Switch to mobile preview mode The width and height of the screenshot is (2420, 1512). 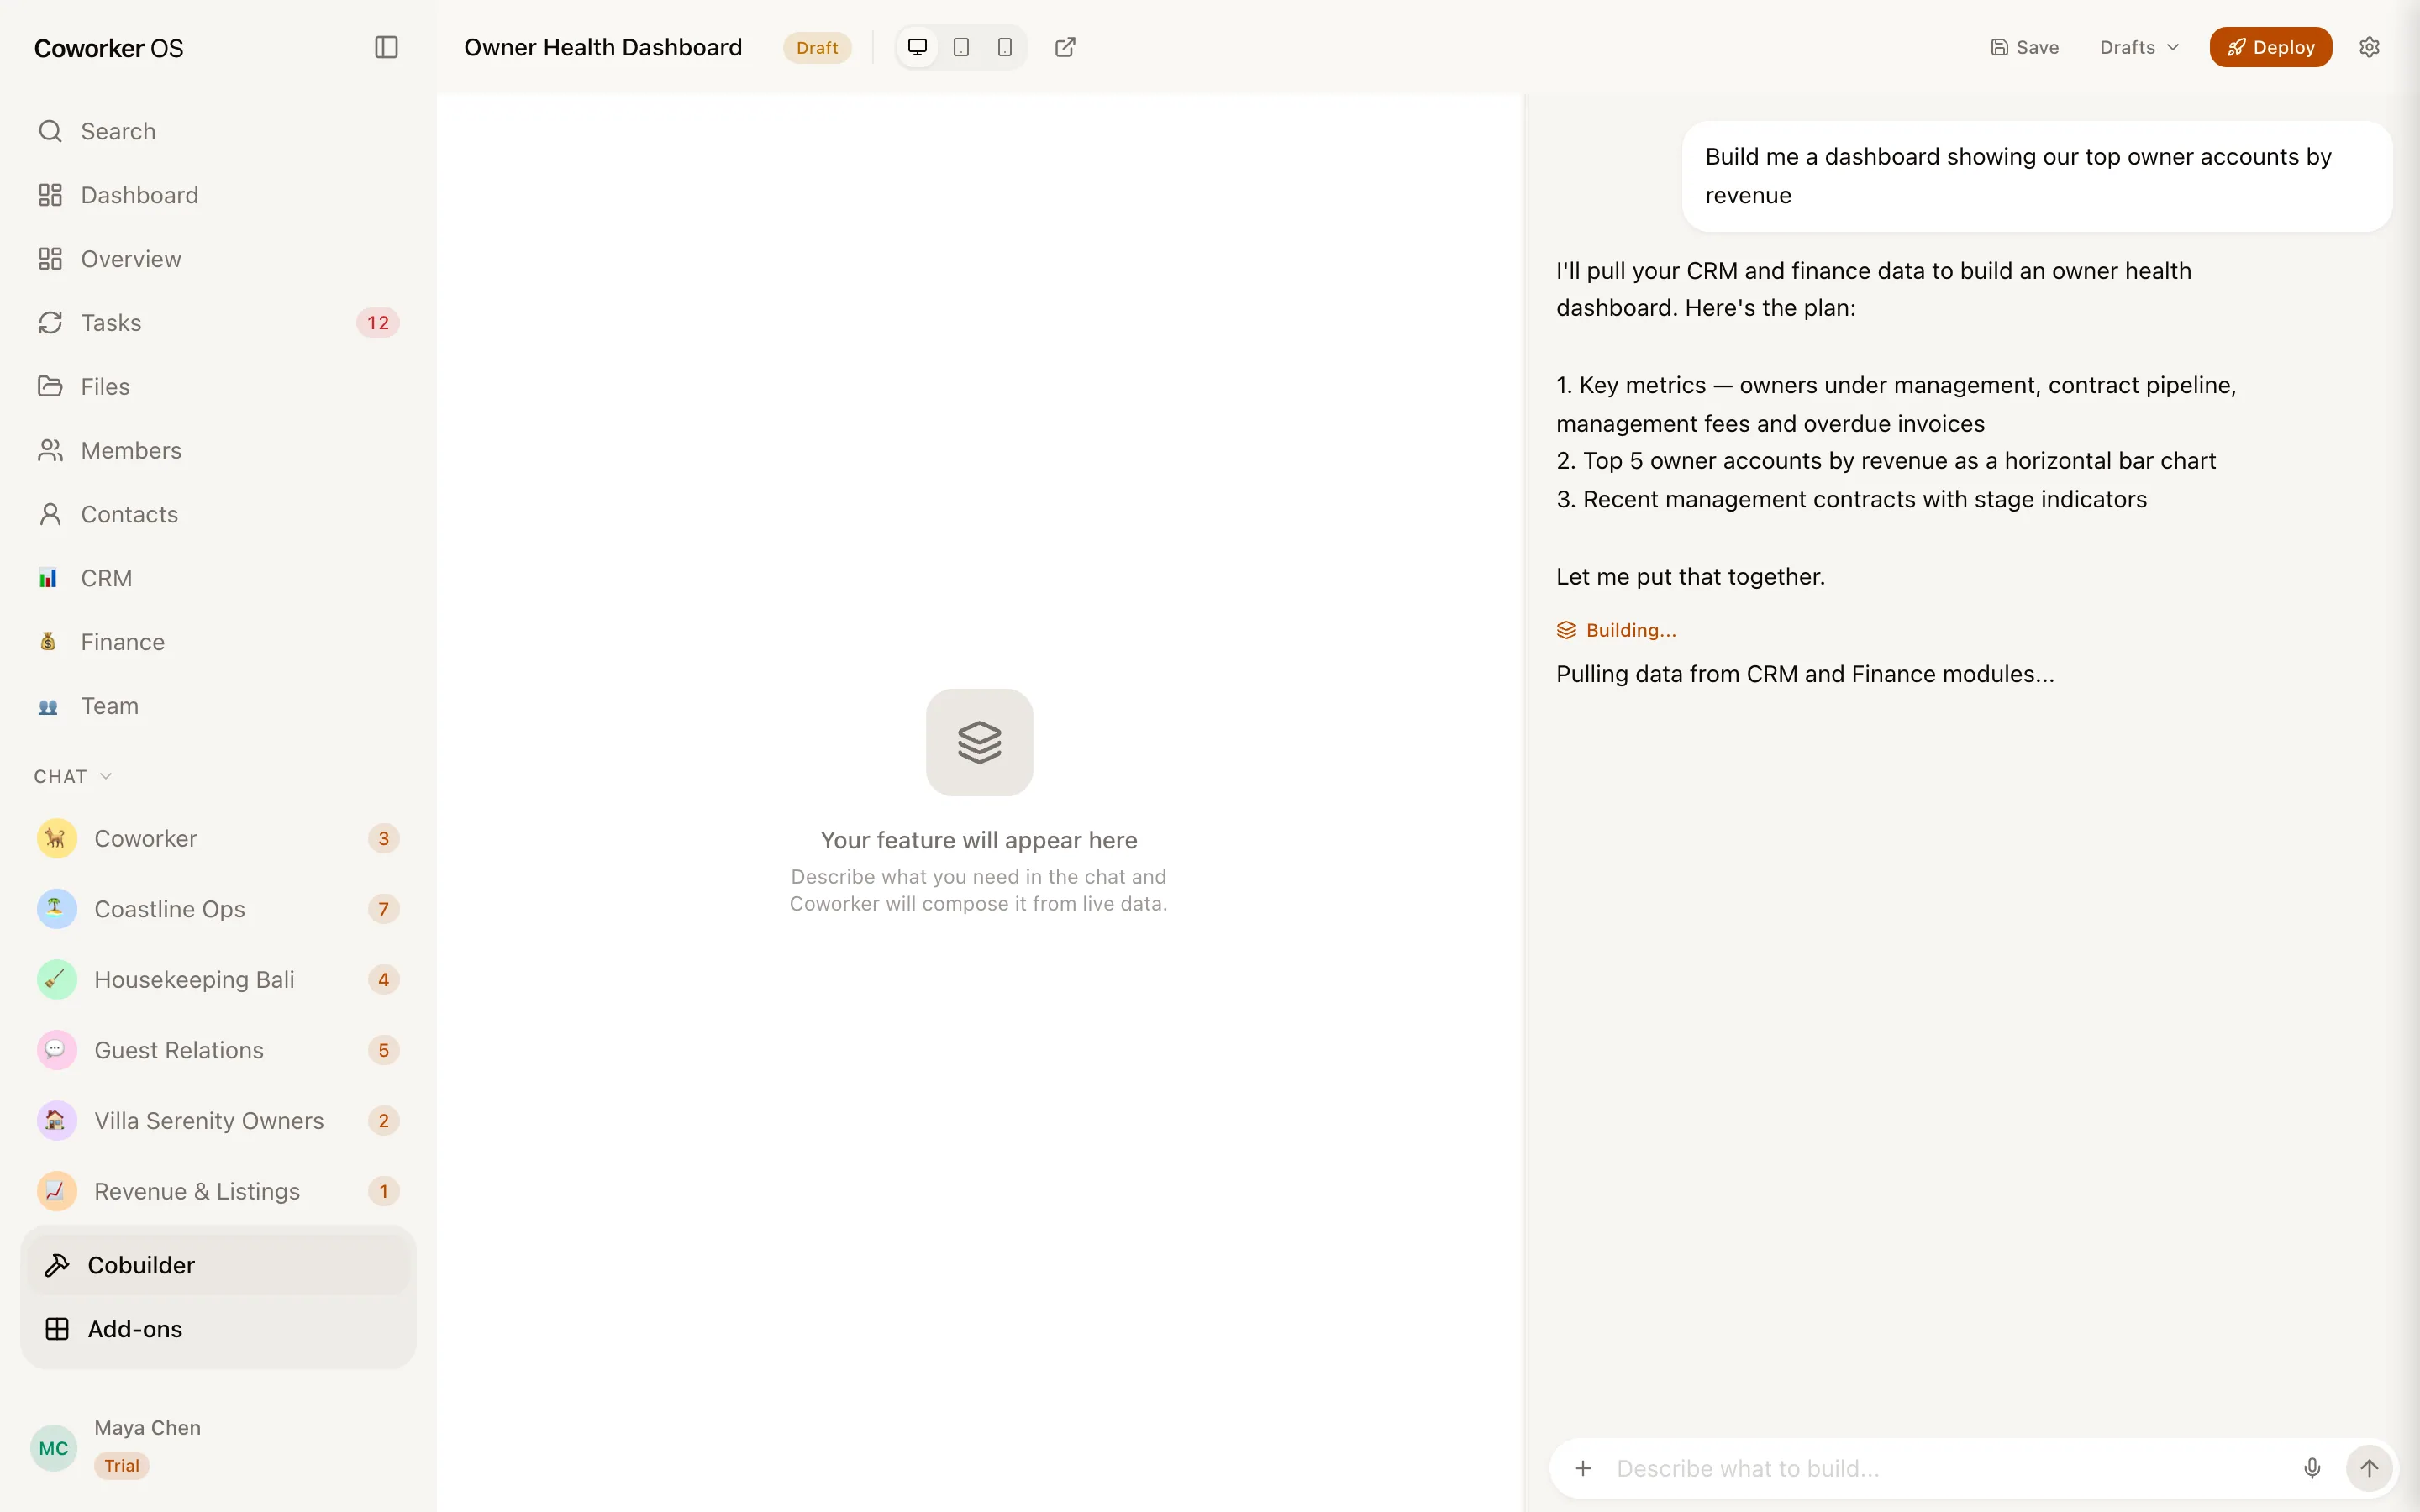point(1005,47)
